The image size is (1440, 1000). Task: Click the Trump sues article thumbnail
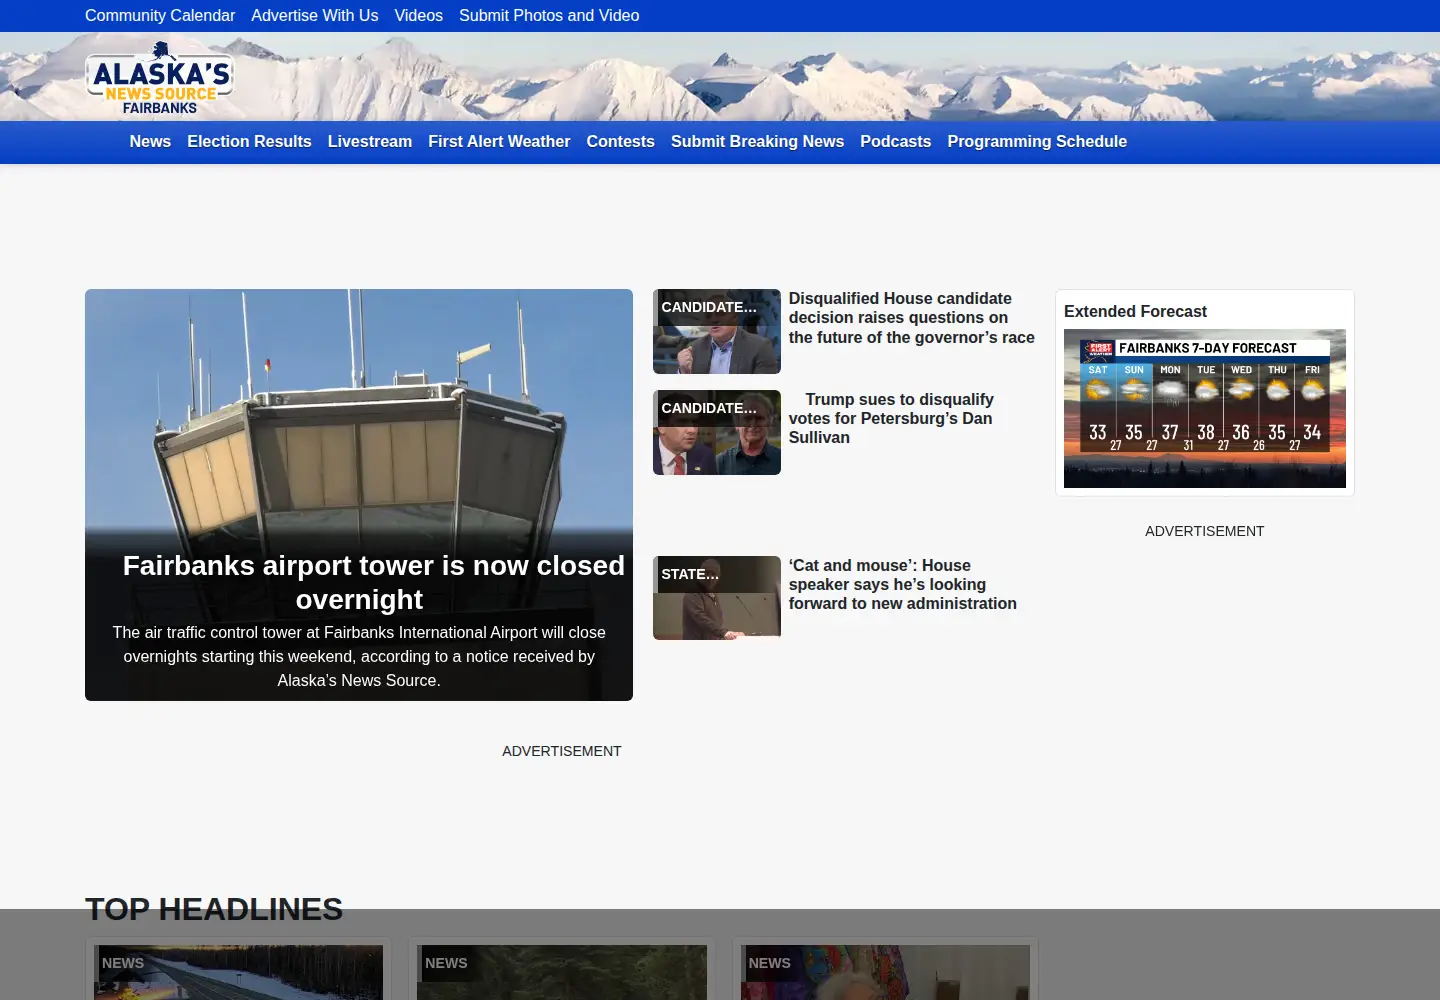pos(716,432)
